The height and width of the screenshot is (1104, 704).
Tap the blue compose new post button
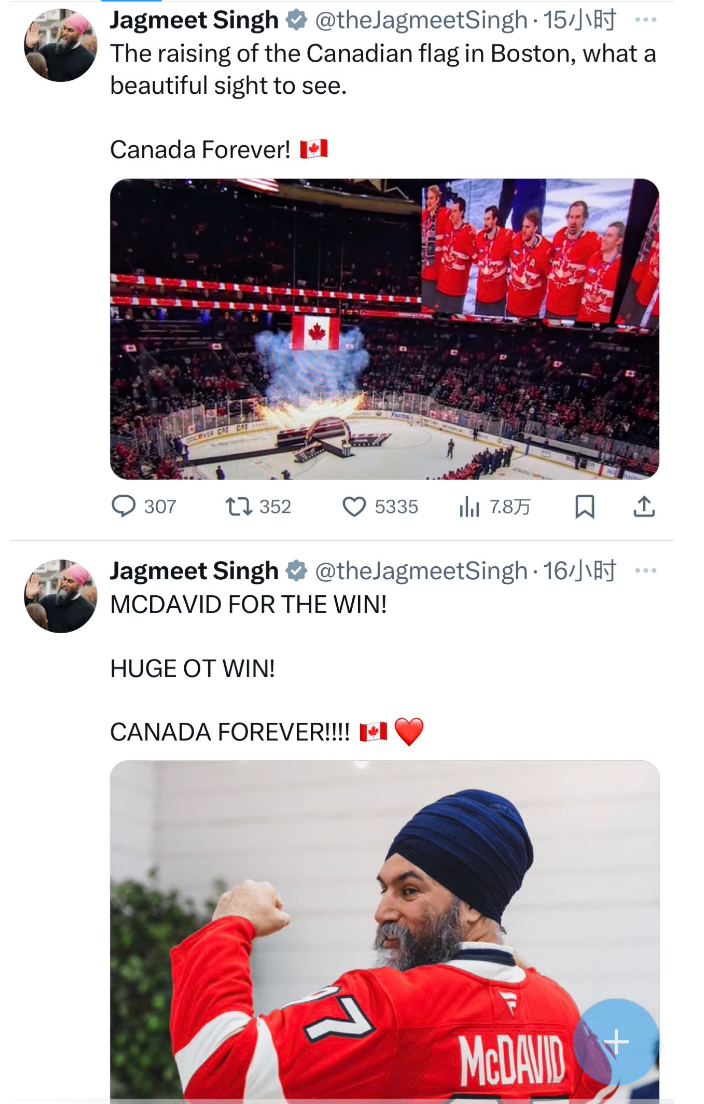coord(616,1042)
